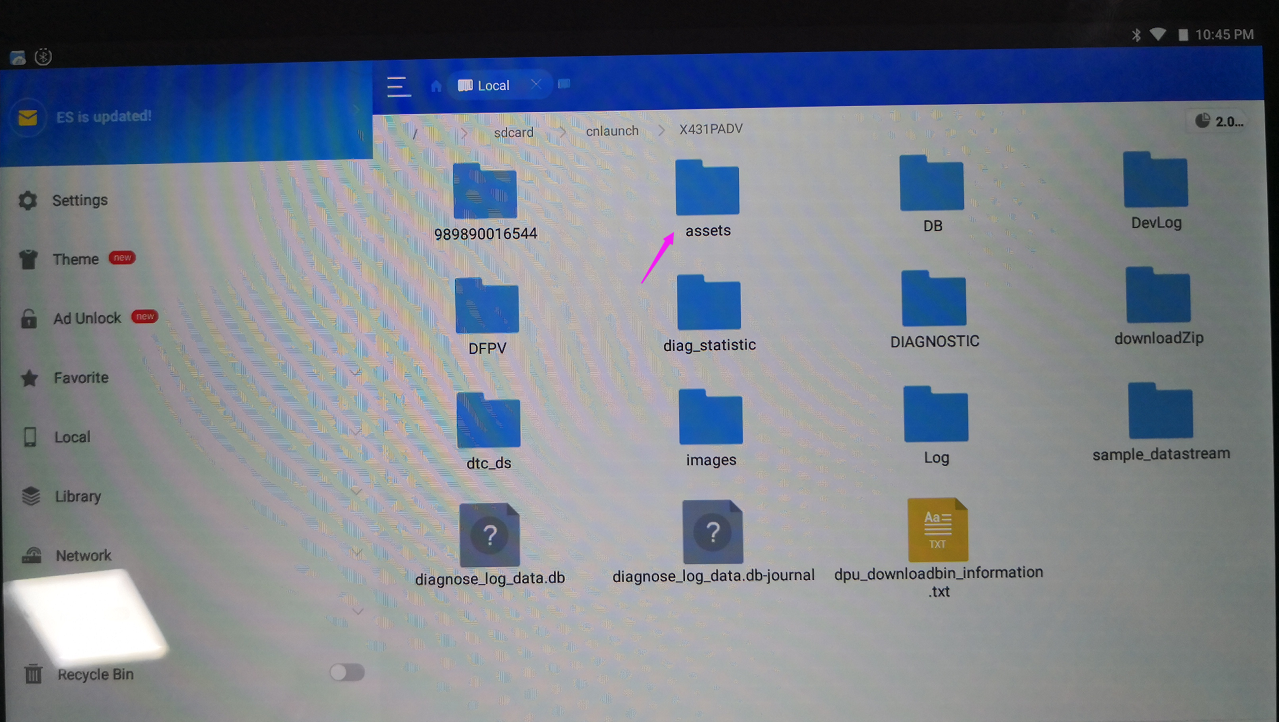The width and height of the screenshot is (1279, 722).
Task: Toggle the Recycle Bin switch
Action: tap(347, 672)
